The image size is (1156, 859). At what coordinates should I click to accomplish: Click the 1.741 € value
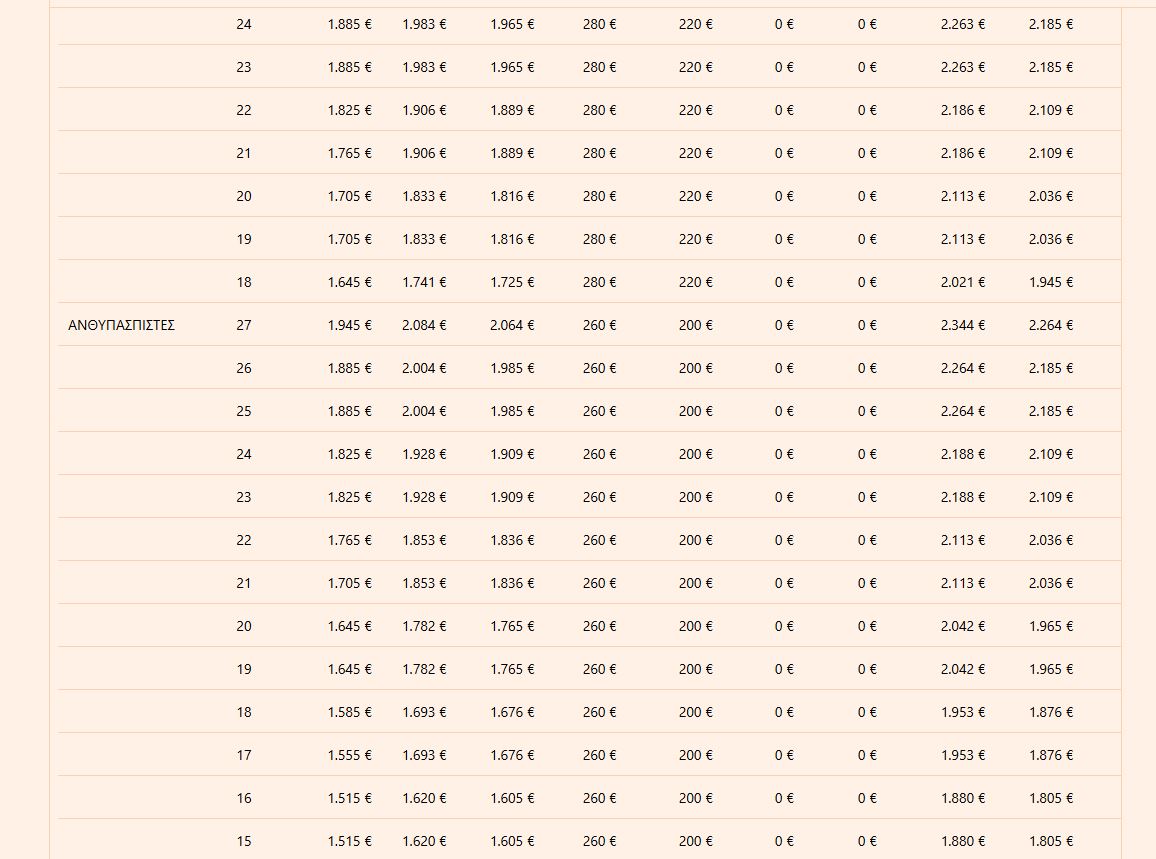click(x=424, y=282)
